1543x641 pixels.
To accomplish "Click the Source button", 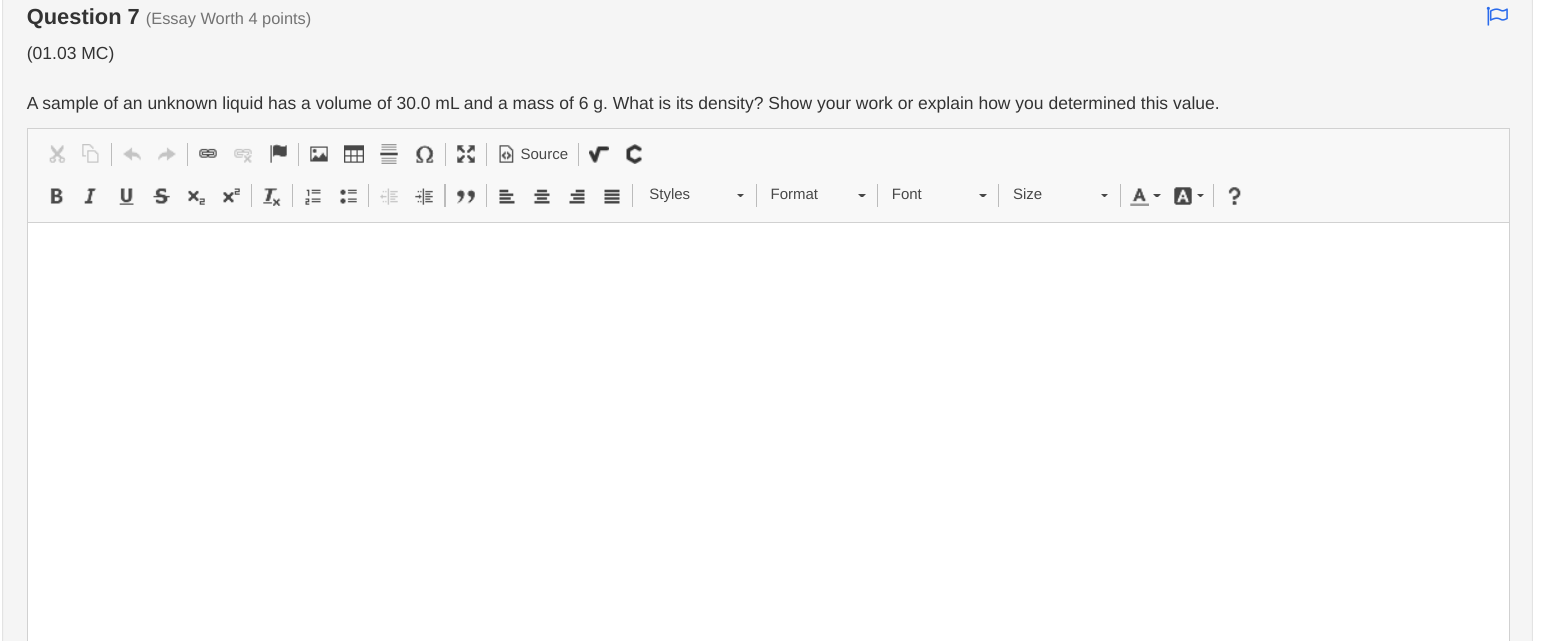I will pyautogui.click(x=533, y=154).
